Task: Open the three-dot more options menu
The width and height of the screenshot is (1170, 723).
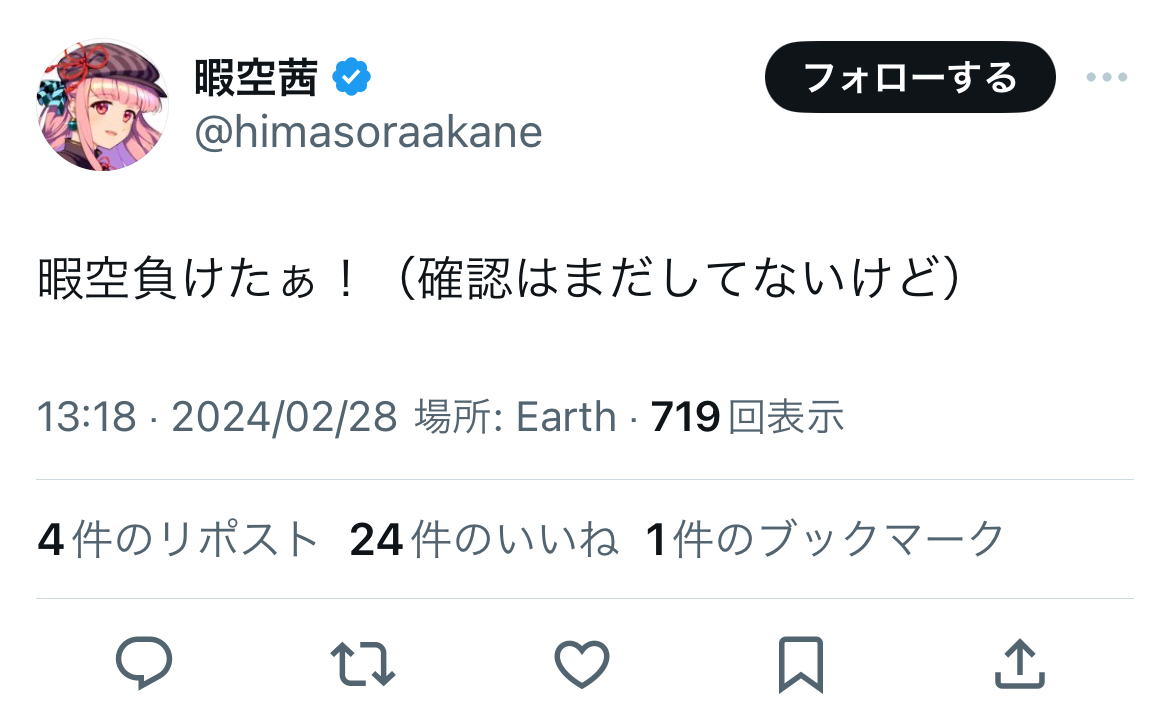Action: (x=1107, y=78)
